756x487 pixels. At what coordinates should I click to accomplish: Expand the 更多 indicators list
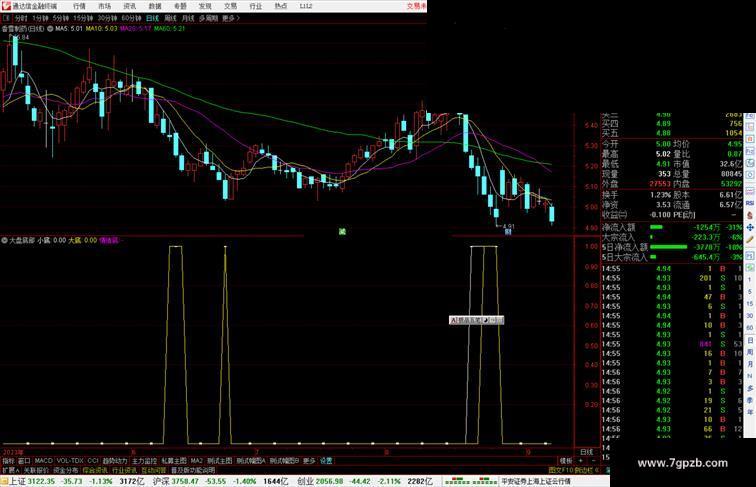(x=309, y=461)
